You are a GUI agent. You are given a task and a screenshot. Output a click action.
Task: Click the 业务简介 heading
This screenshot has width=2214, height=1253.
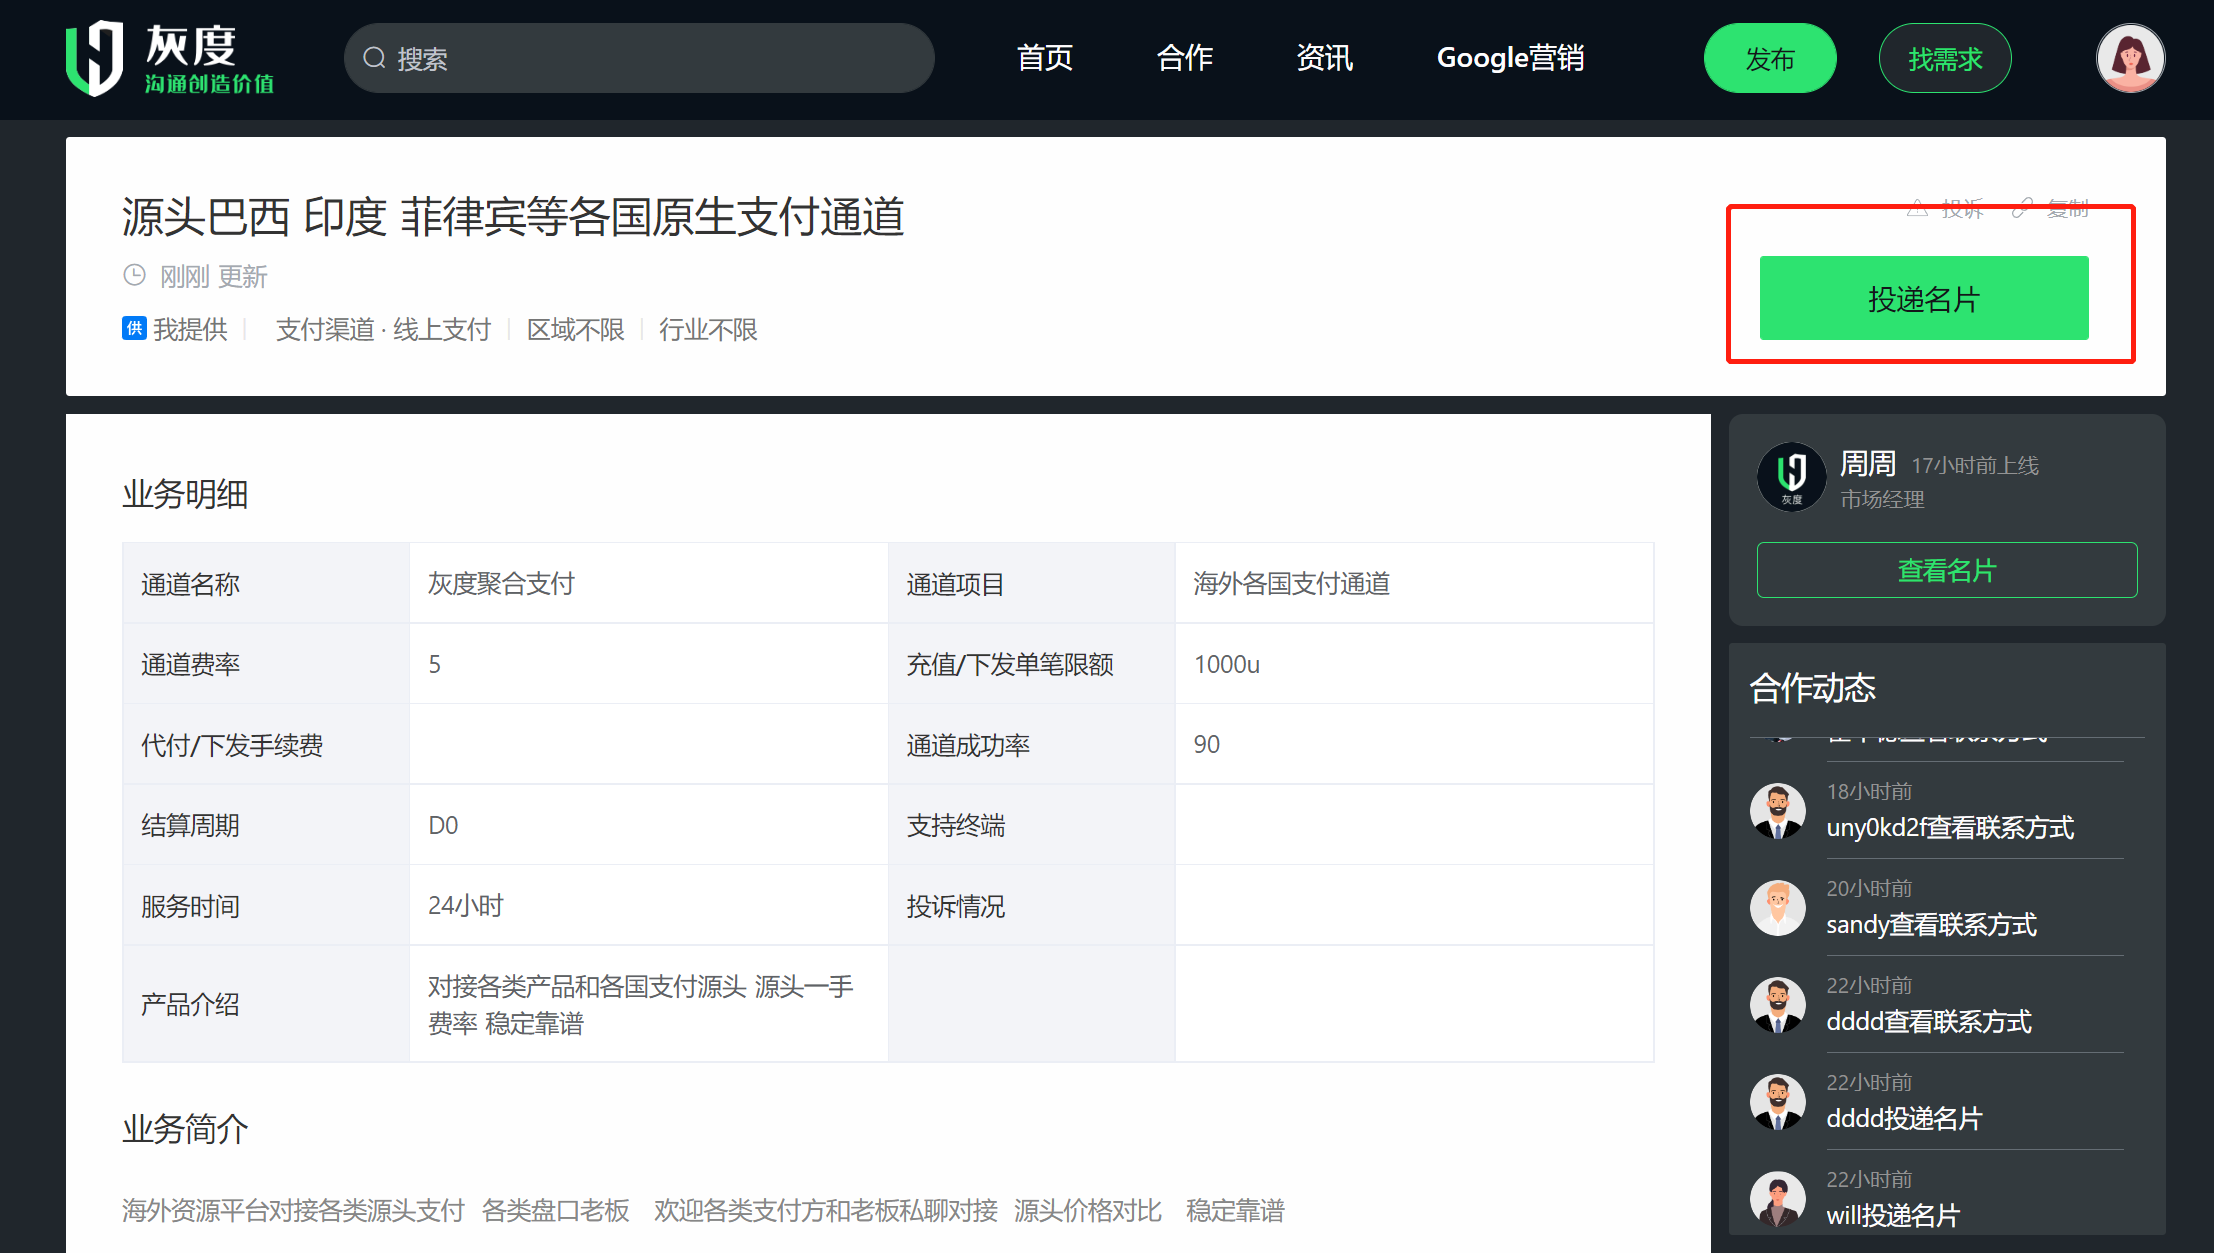point(185,1129)
